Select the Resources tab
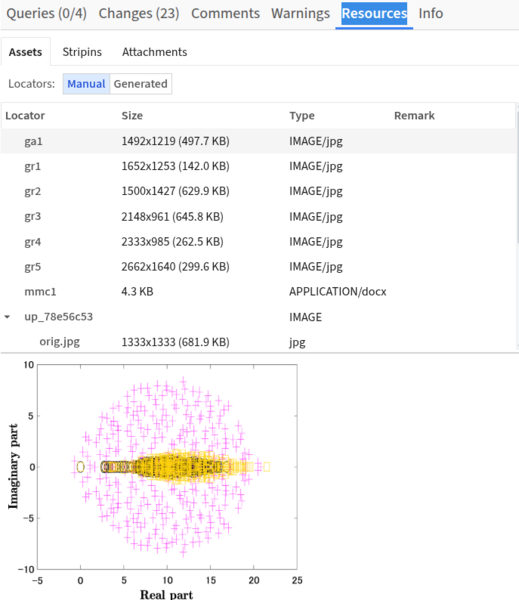This screenshot has height=600, width=519. (374, 13)
